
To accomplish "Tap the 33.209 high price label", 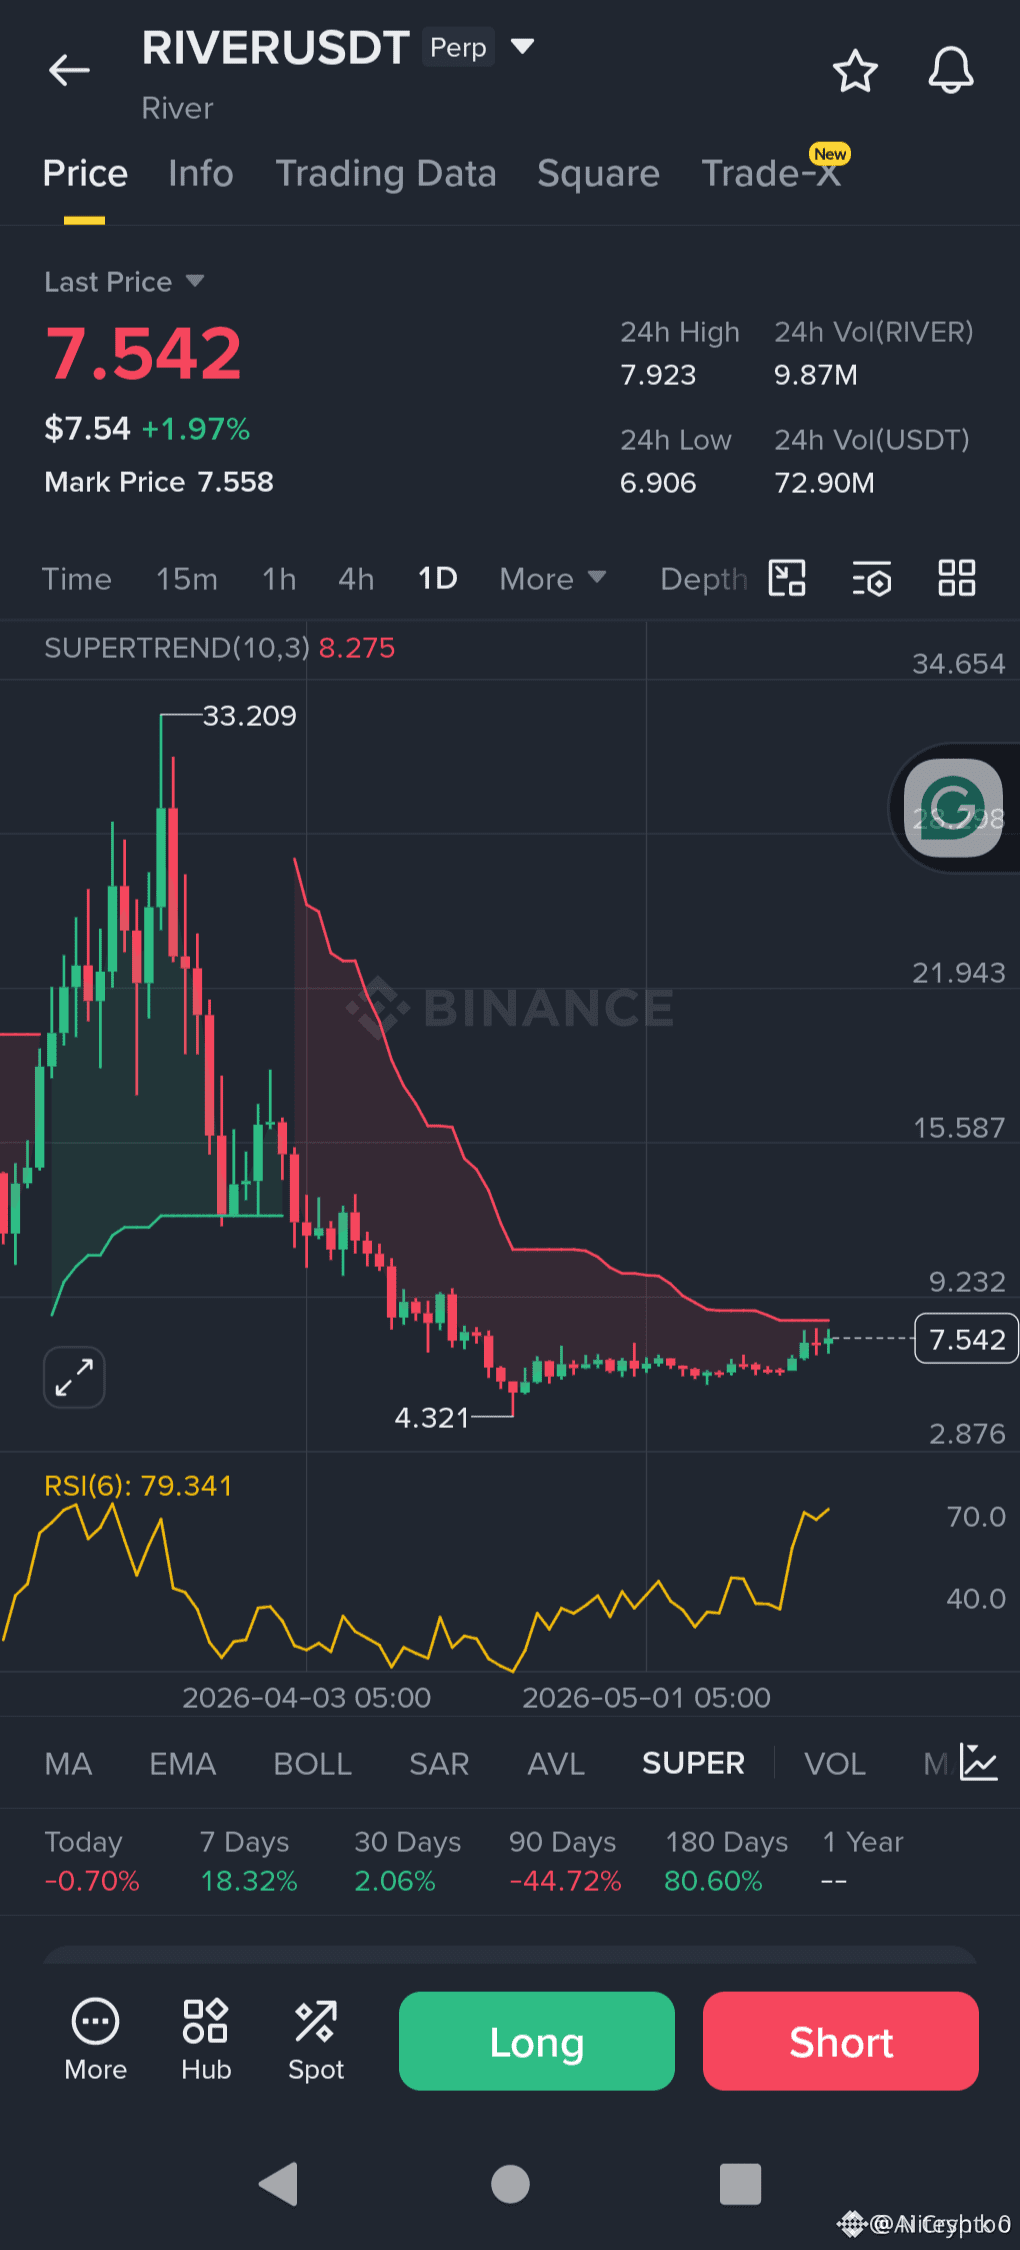I will (250, 716).
